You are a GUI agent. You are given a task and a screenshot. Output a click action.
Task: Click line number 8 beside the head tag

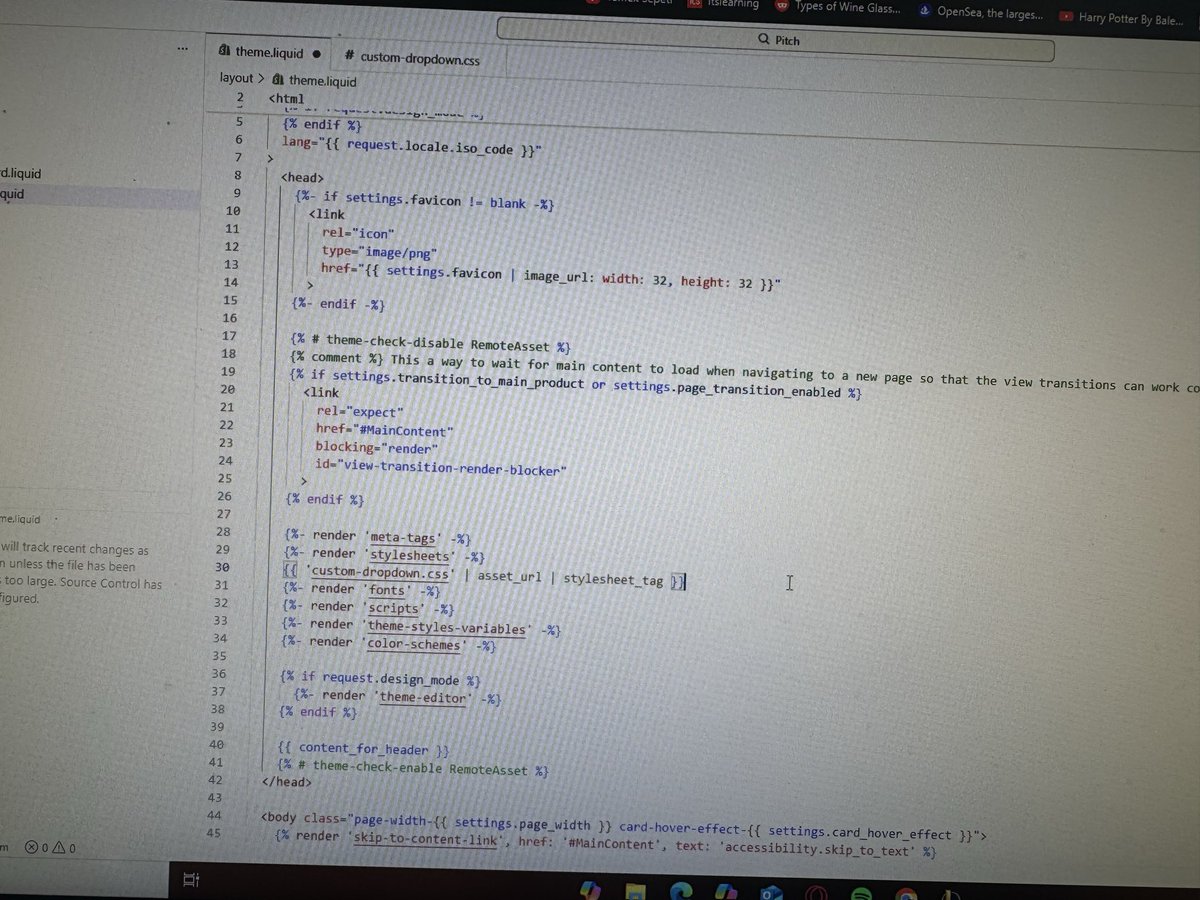click(x=236, y=175)
